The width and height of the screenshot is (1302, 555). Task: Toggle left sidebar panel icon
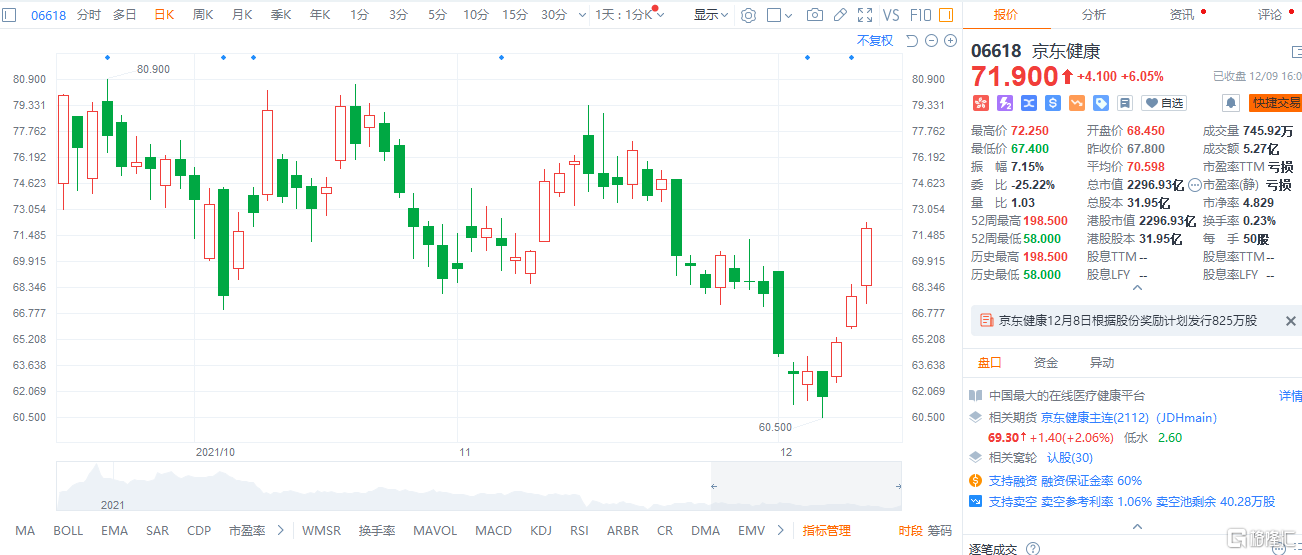[x=10, y=15]
